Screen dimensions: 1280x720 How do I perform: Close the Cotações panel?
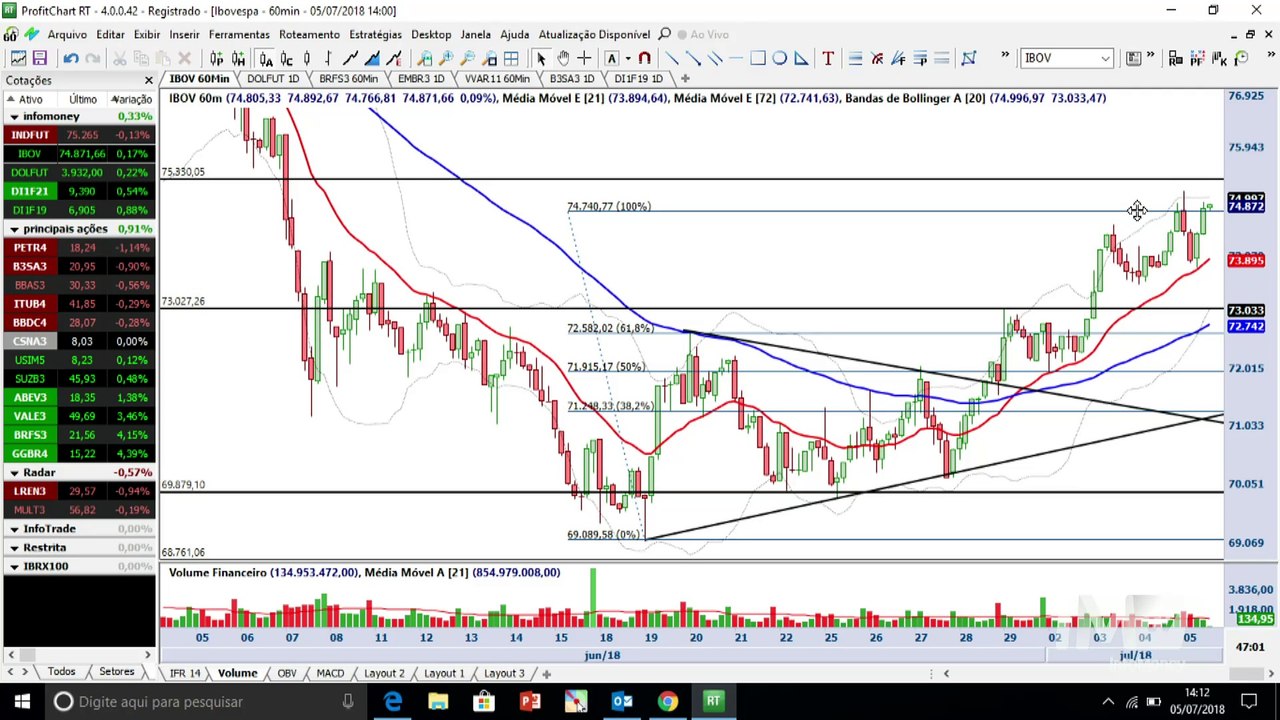tap(149, 80)
